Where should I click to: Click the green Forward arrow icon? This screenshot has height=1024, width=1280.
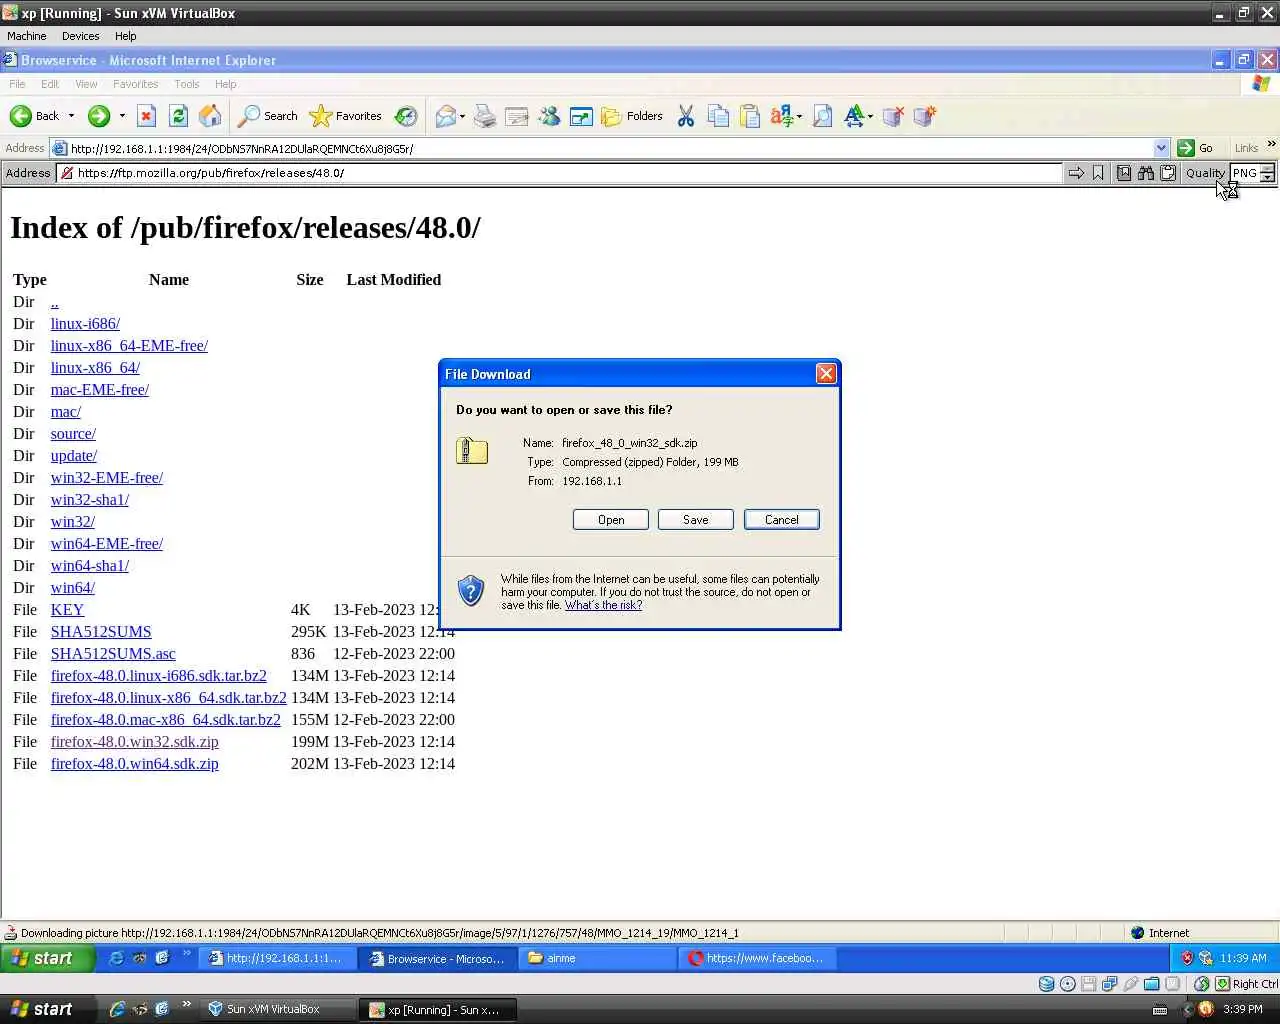click(x=98, y=116)
